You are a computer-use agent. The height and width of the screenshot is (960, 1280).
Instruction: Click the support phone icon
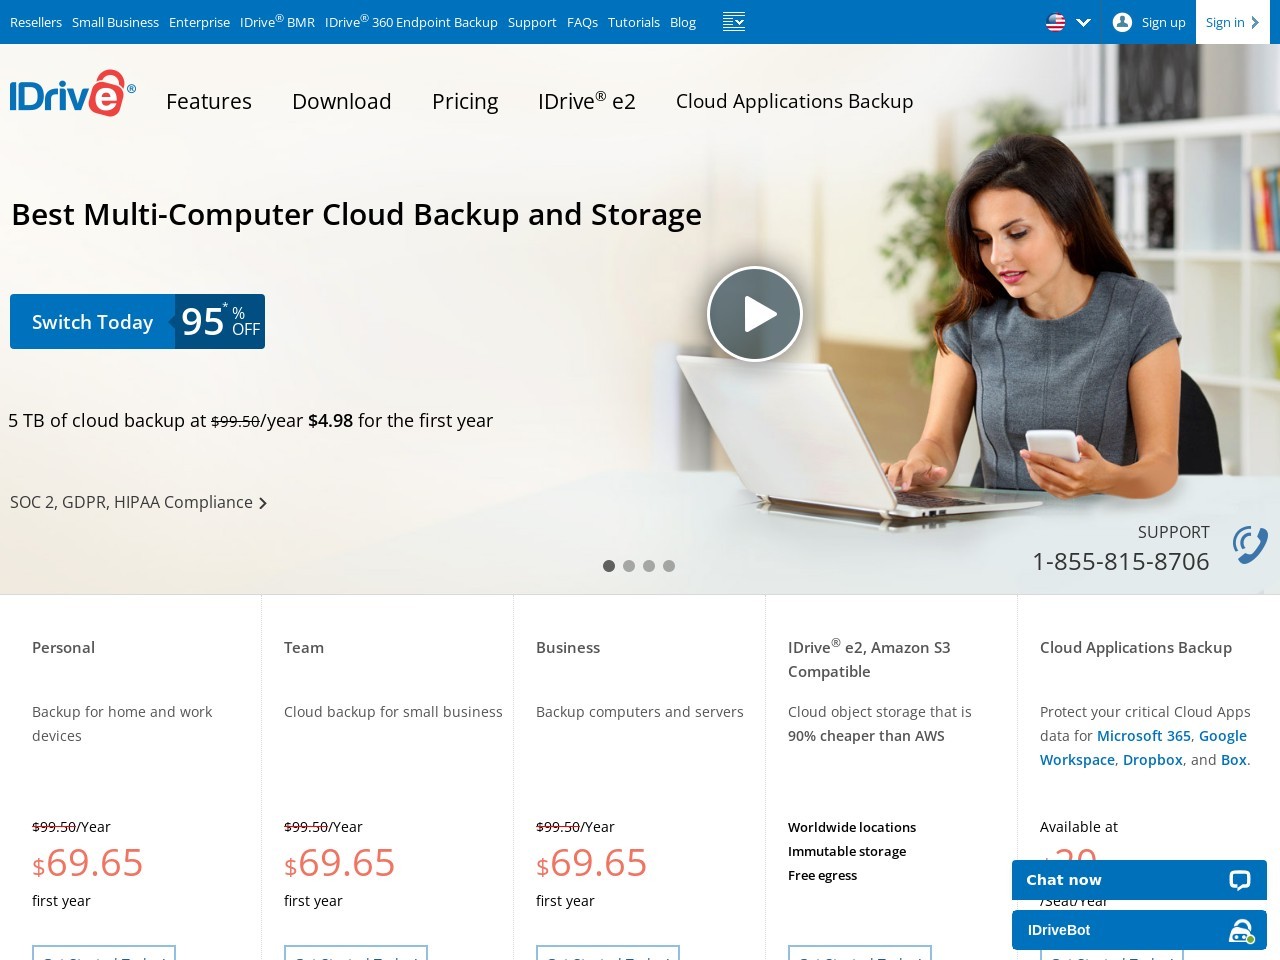1250,545
